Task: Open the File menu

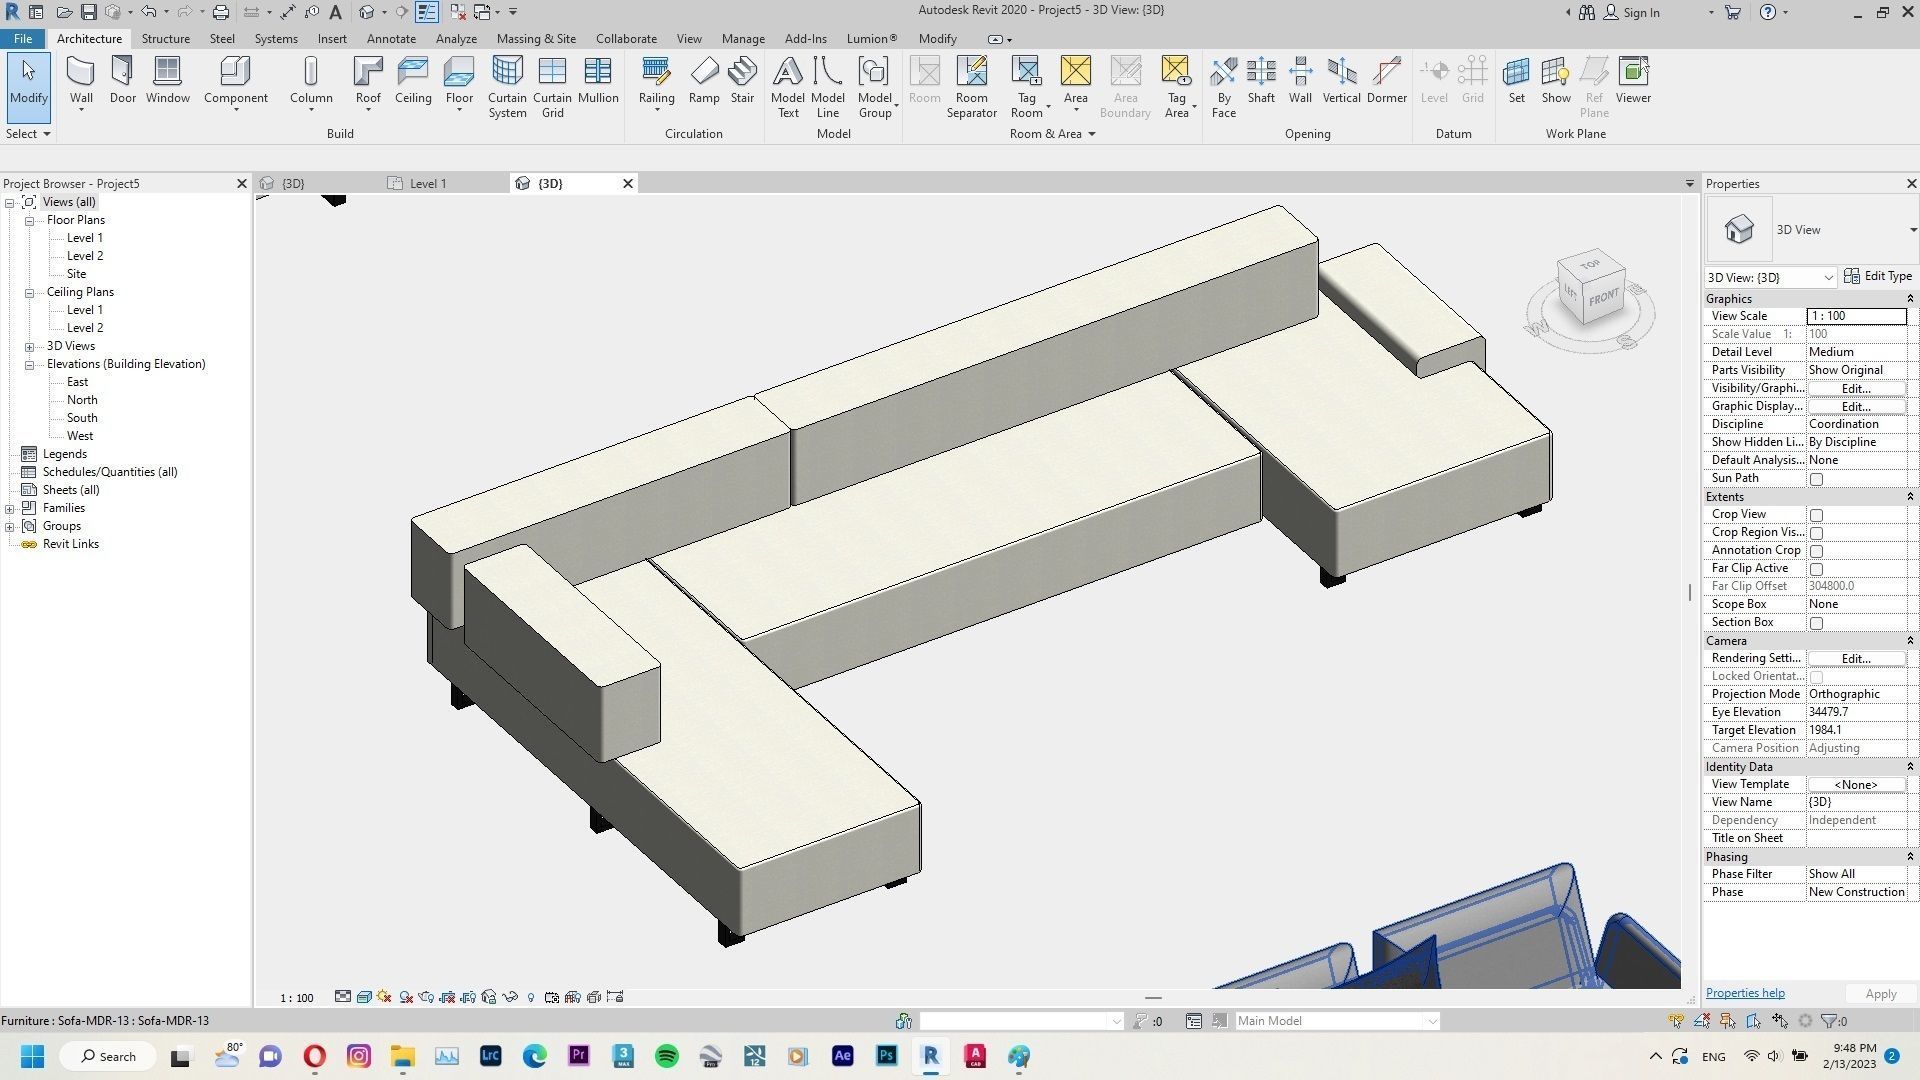Action: 22,38
